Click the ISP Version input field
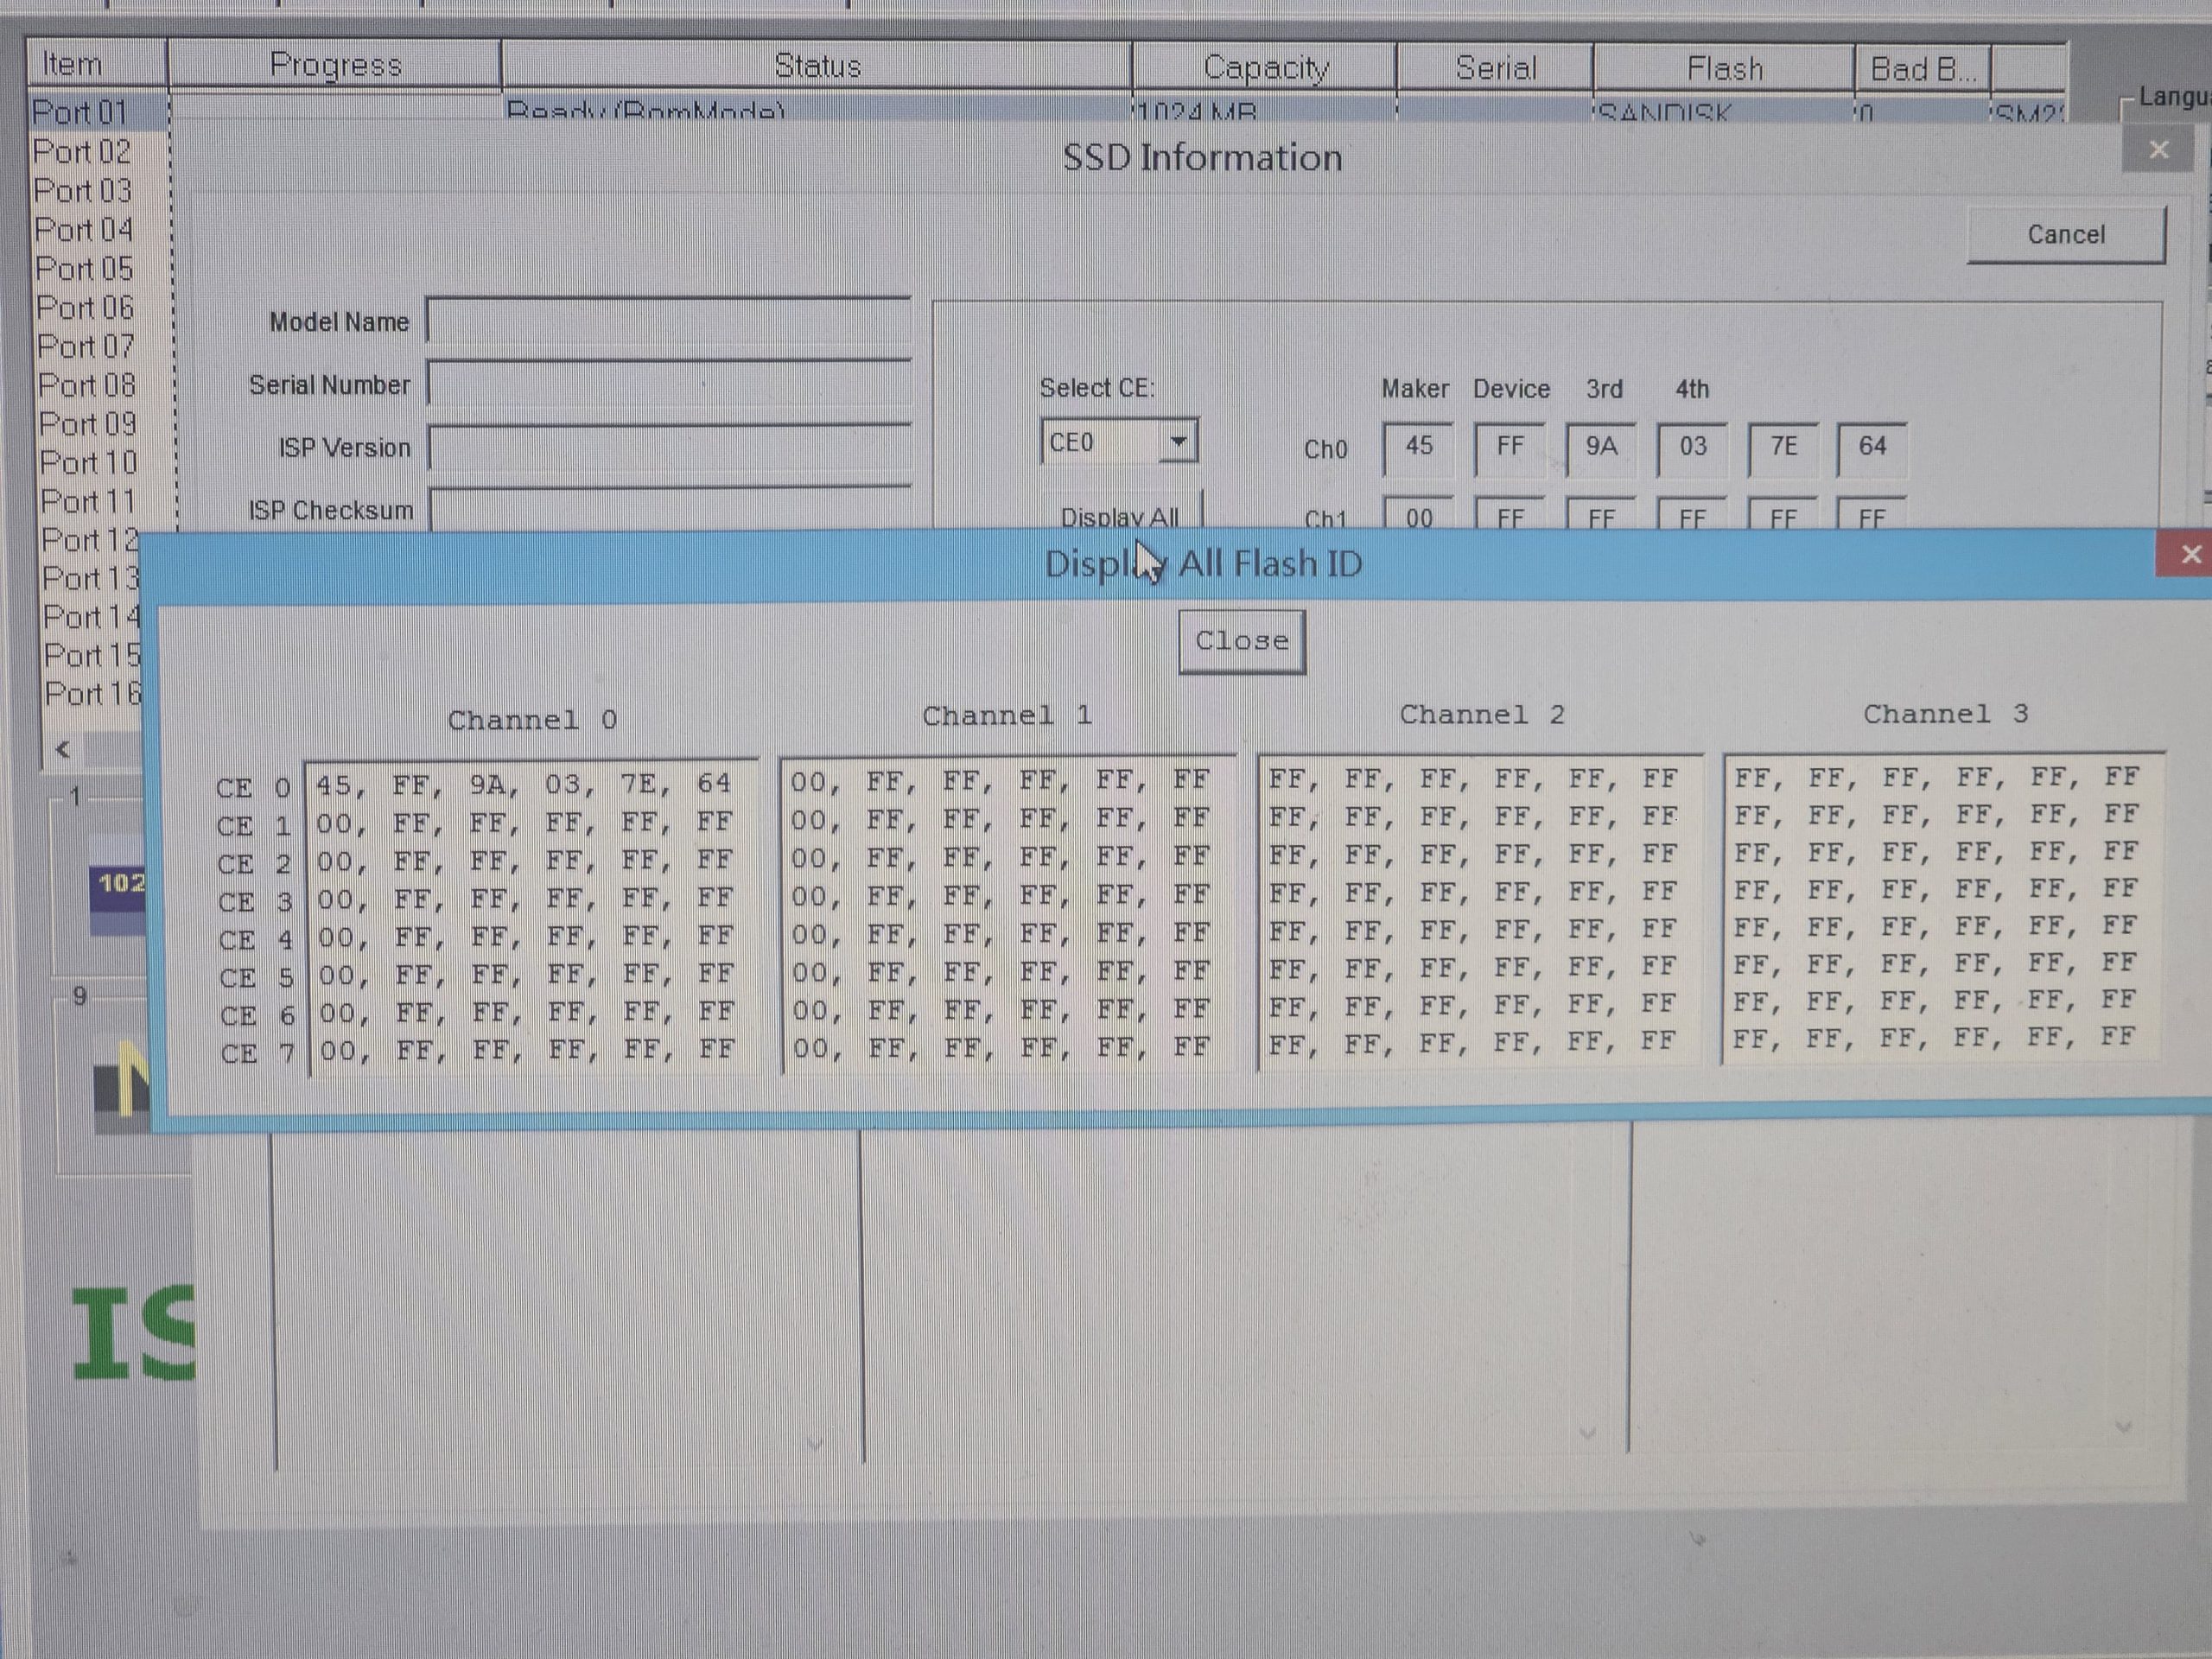Screen dimensions: 2212x1659 point(668,448)
